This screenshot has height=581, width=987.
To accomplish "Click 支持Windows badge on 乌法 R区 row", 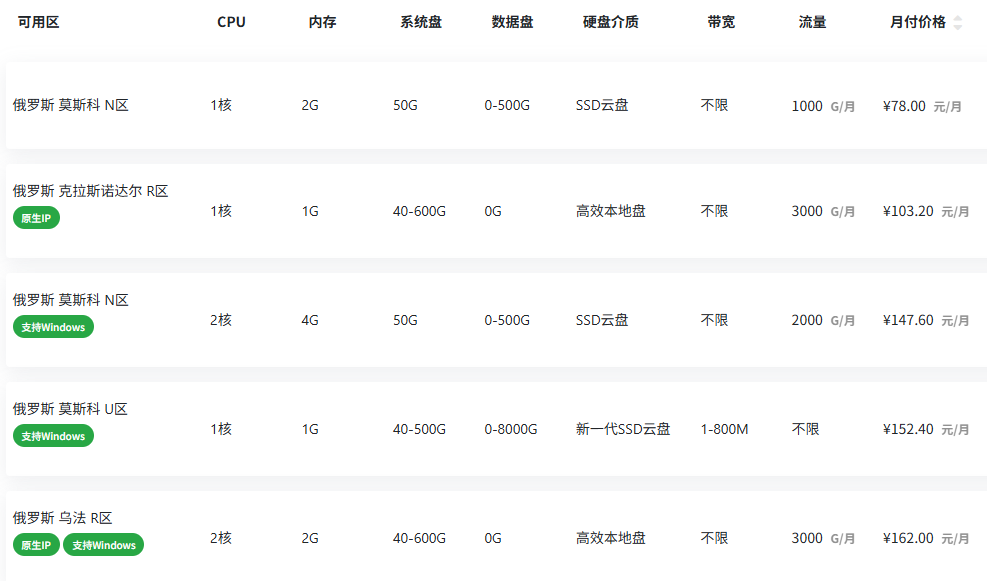I will 104,545.
